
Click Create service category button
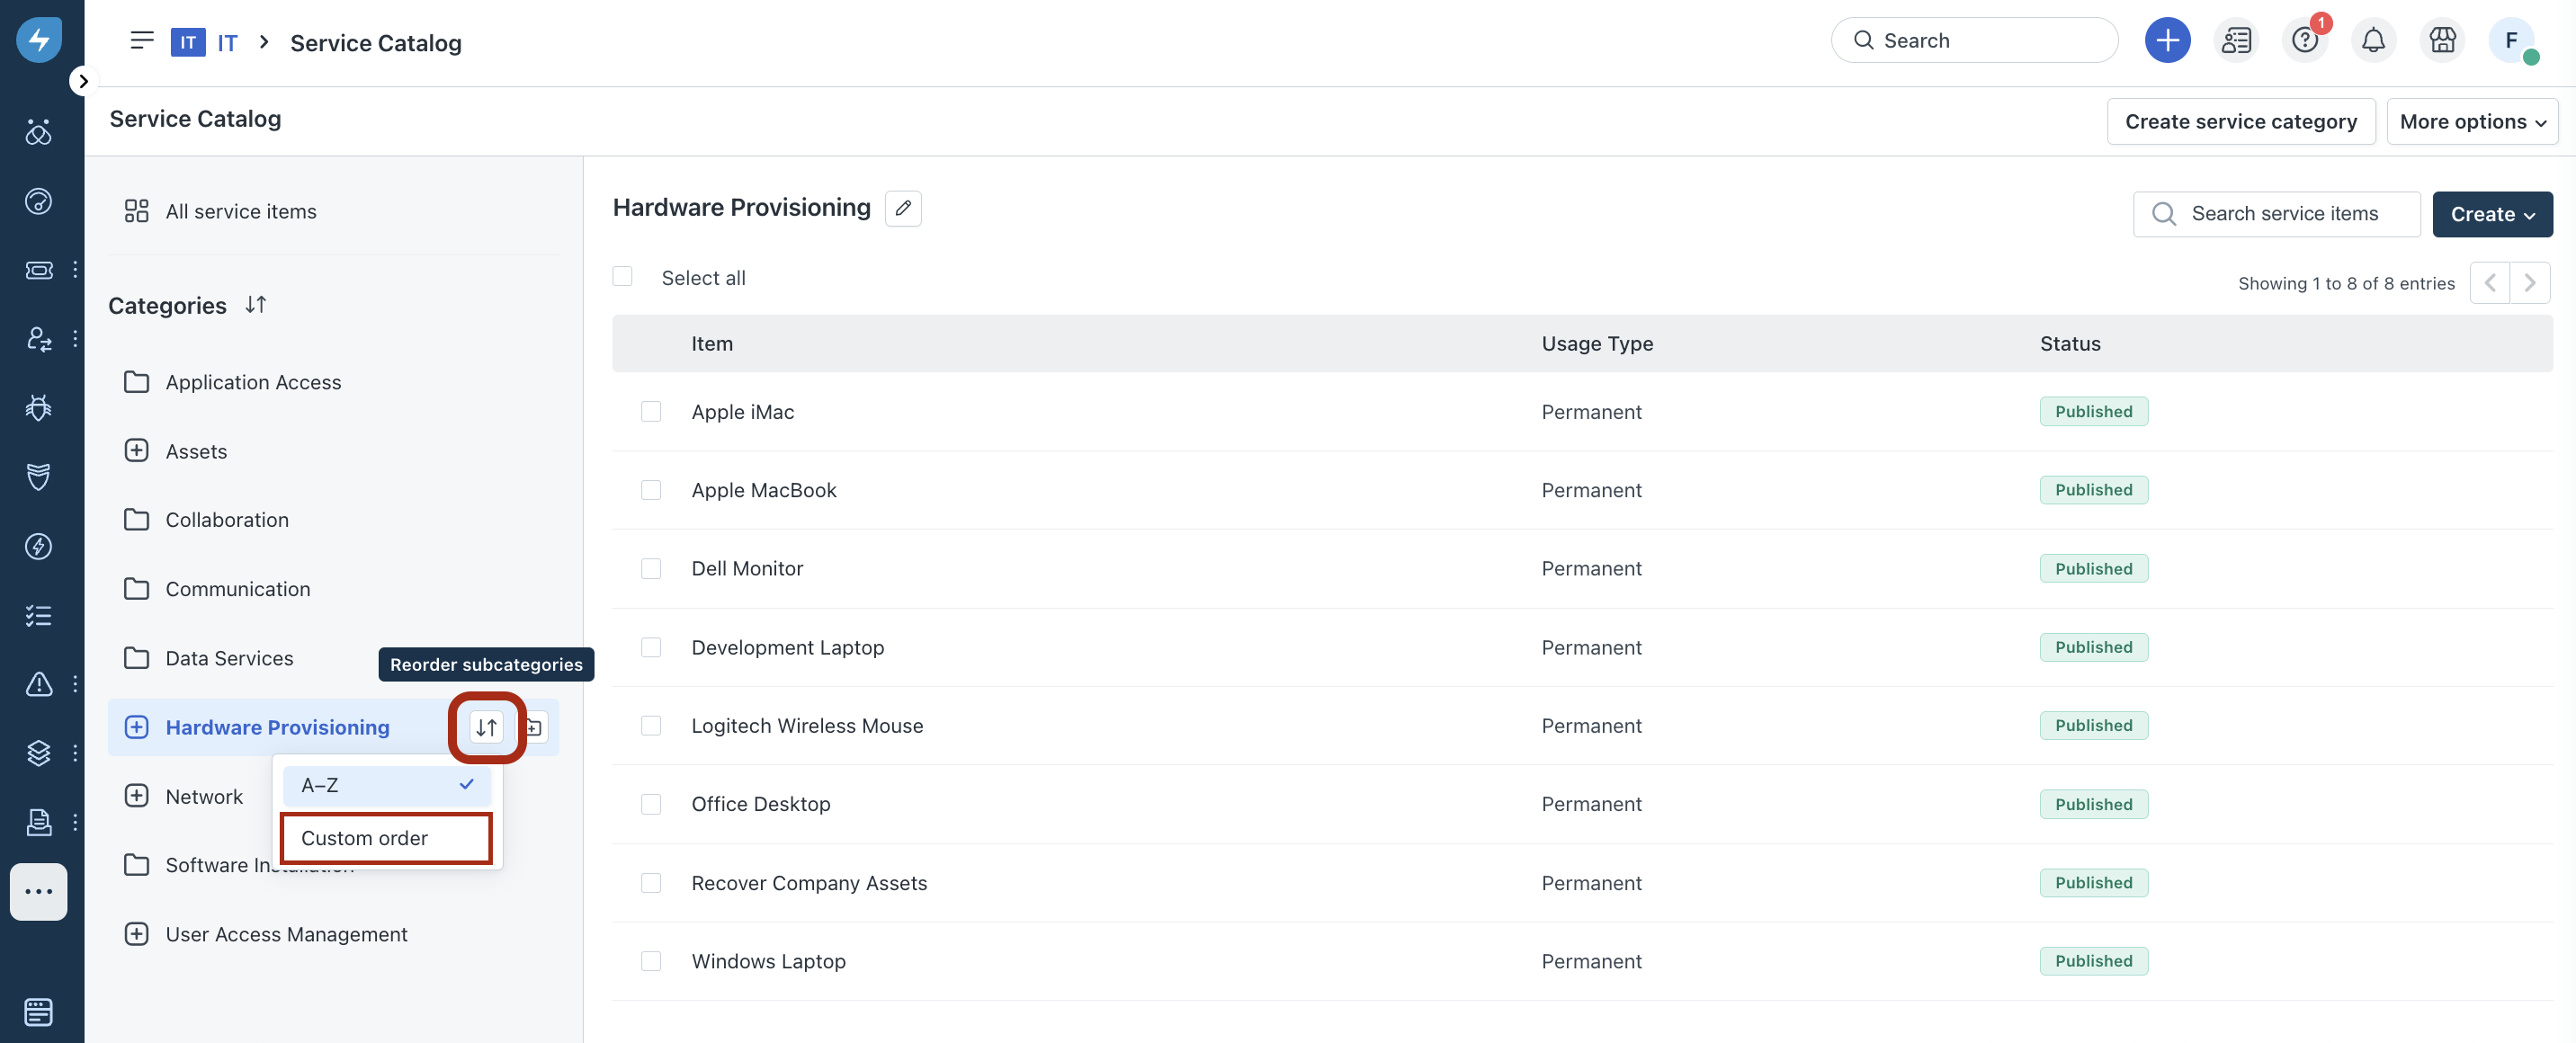click(x=2240, y=121)
